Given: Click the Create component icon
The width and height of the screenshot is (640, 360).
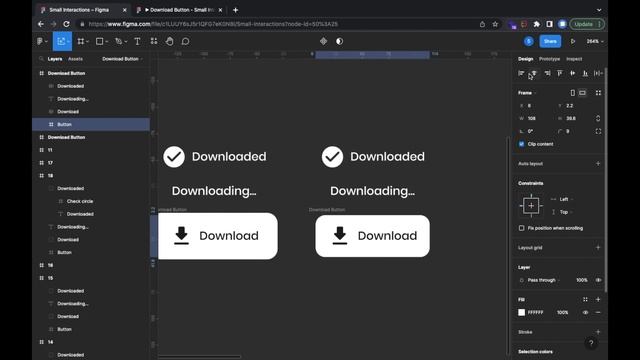Looking at the screenshot, I should point(323,41).
